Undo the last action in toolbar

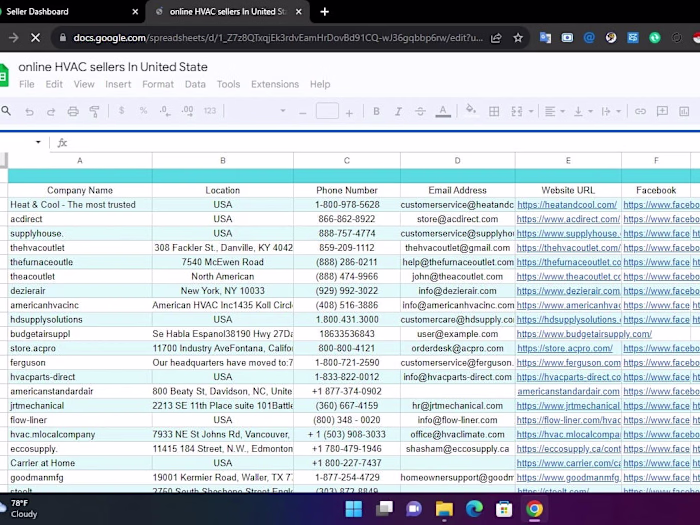coord(29,112)
